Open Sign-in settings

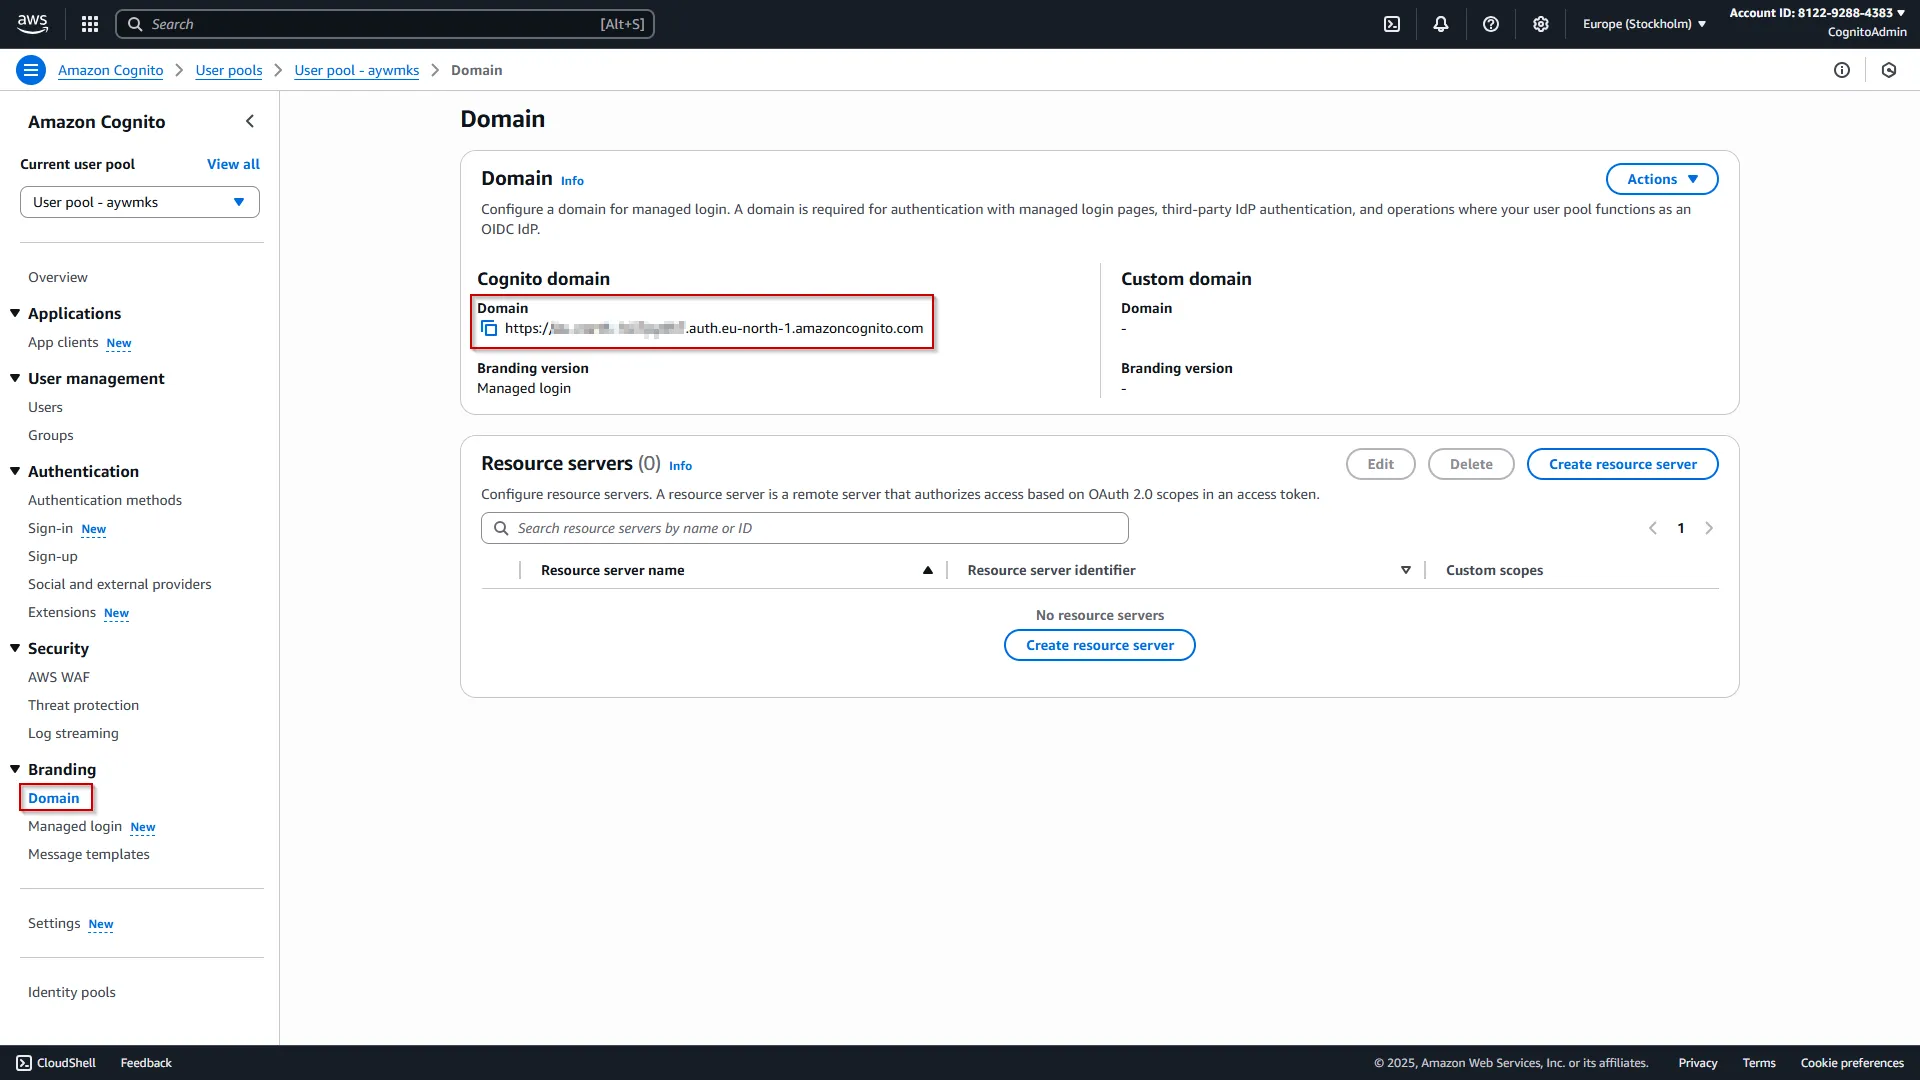pyautogui.click(x=50, y=528)
